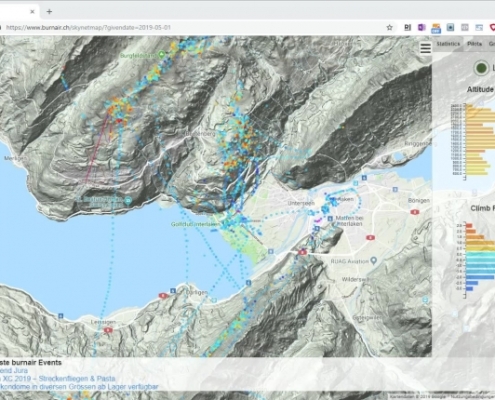Select the RUAG Aviation map pin
The image size is (495, 400).
(374, 261)
